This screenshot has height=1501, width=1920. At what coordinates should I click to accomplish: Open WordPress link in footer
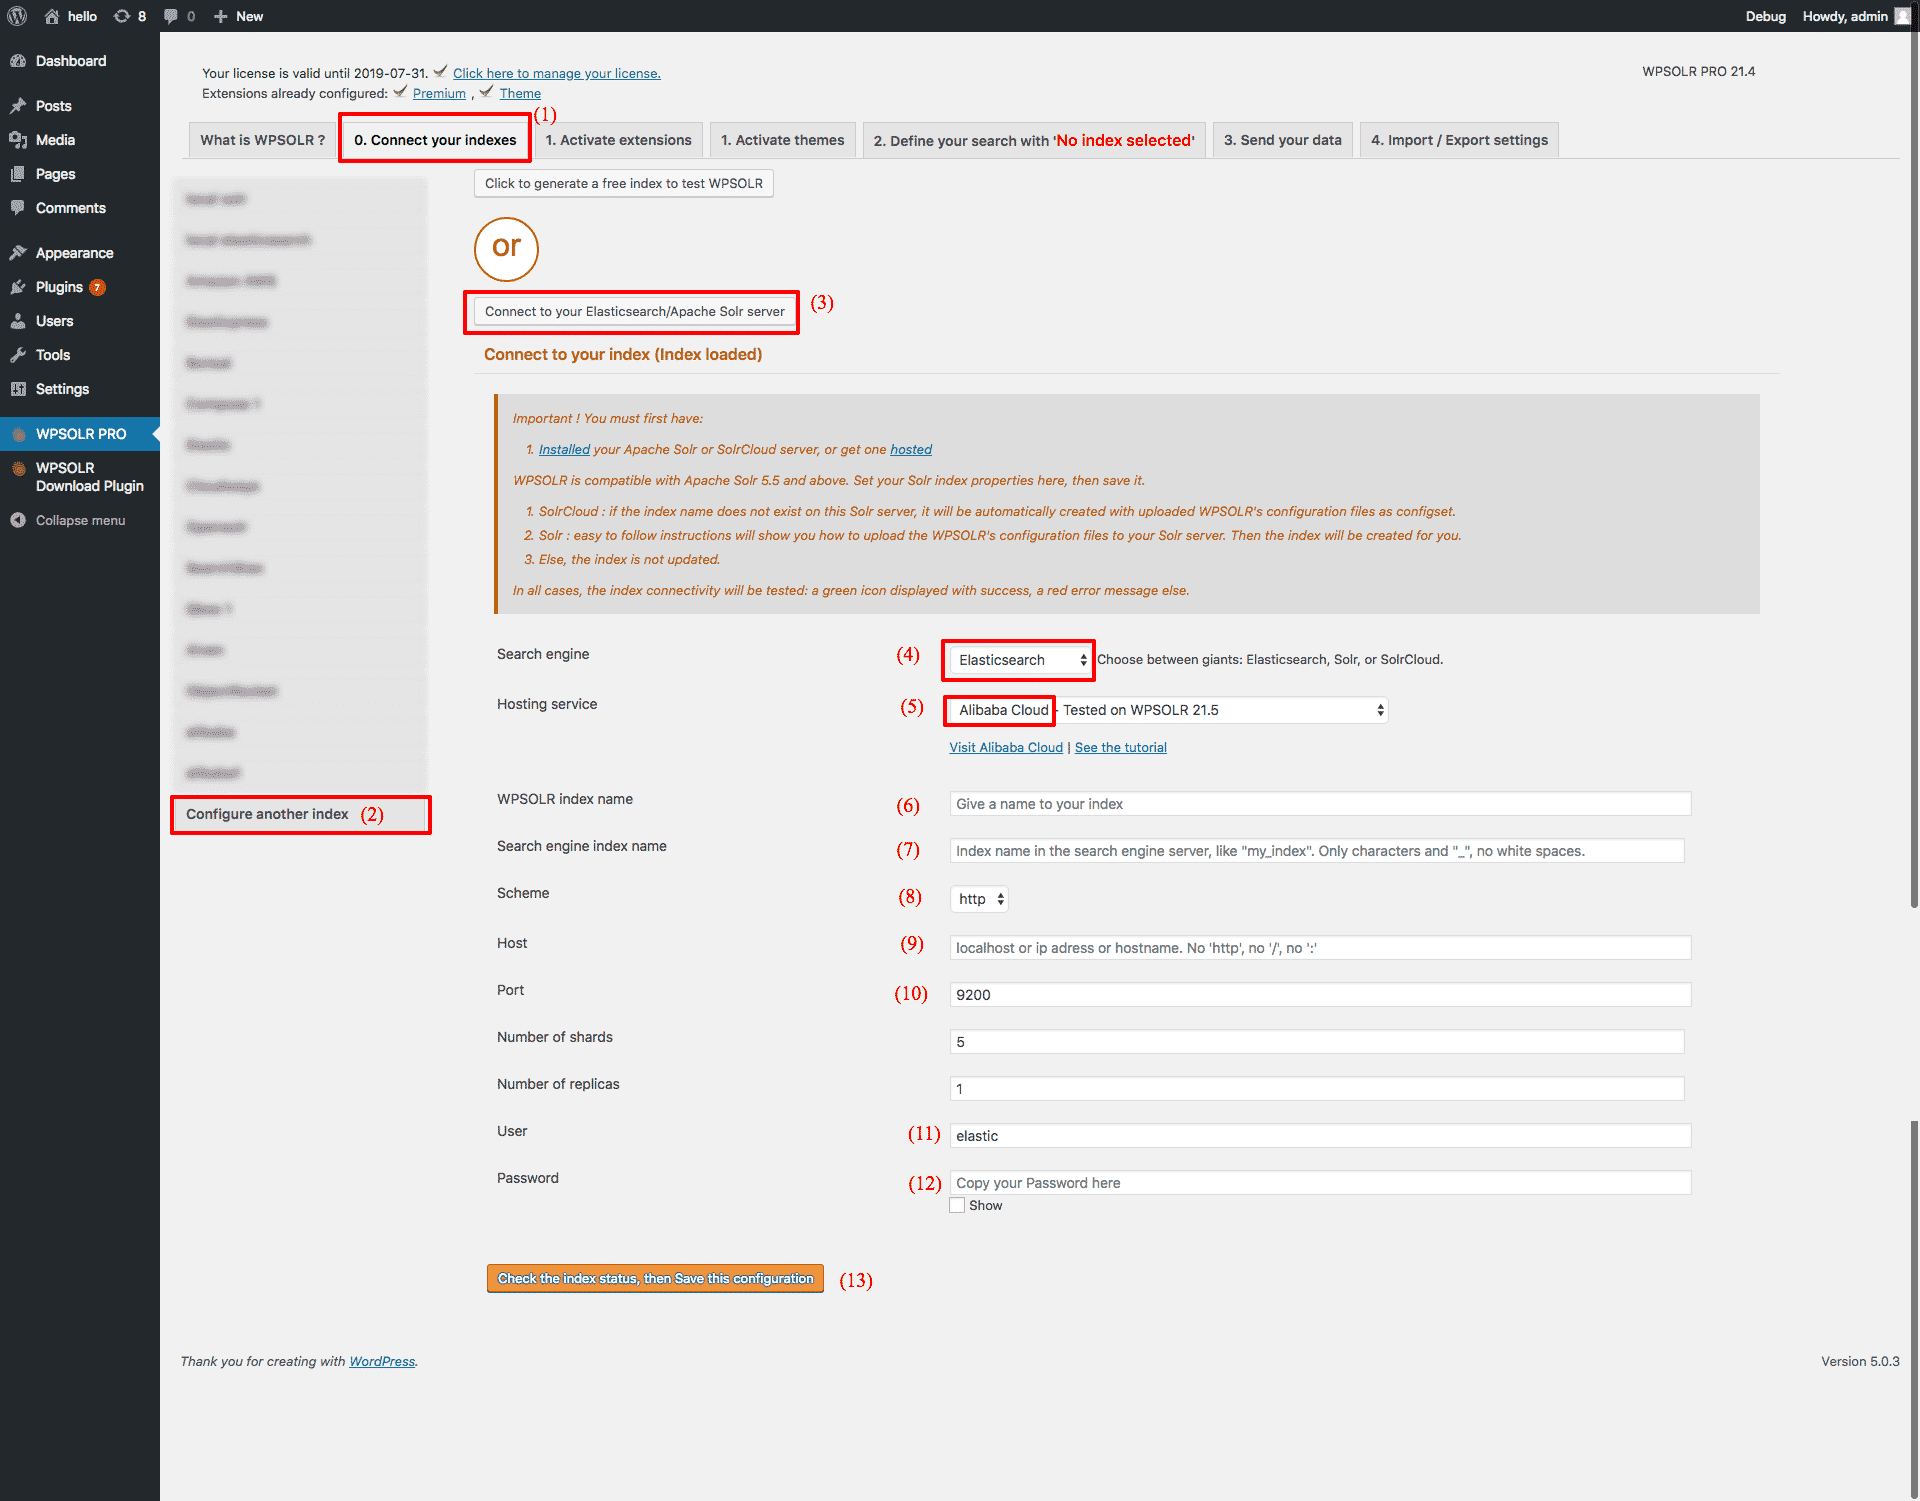[382, 1361]
